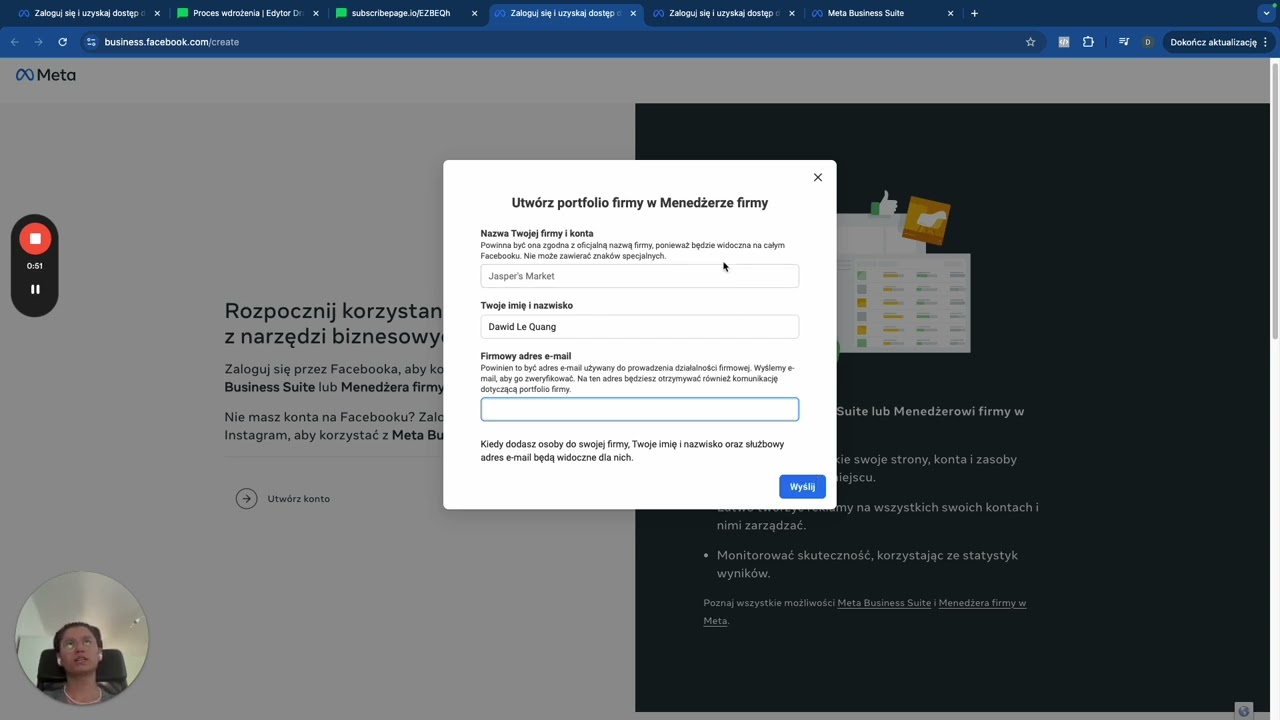1280x720 pixels.
Task: View site information icon in address bar
Action: [x=91, y=42]
